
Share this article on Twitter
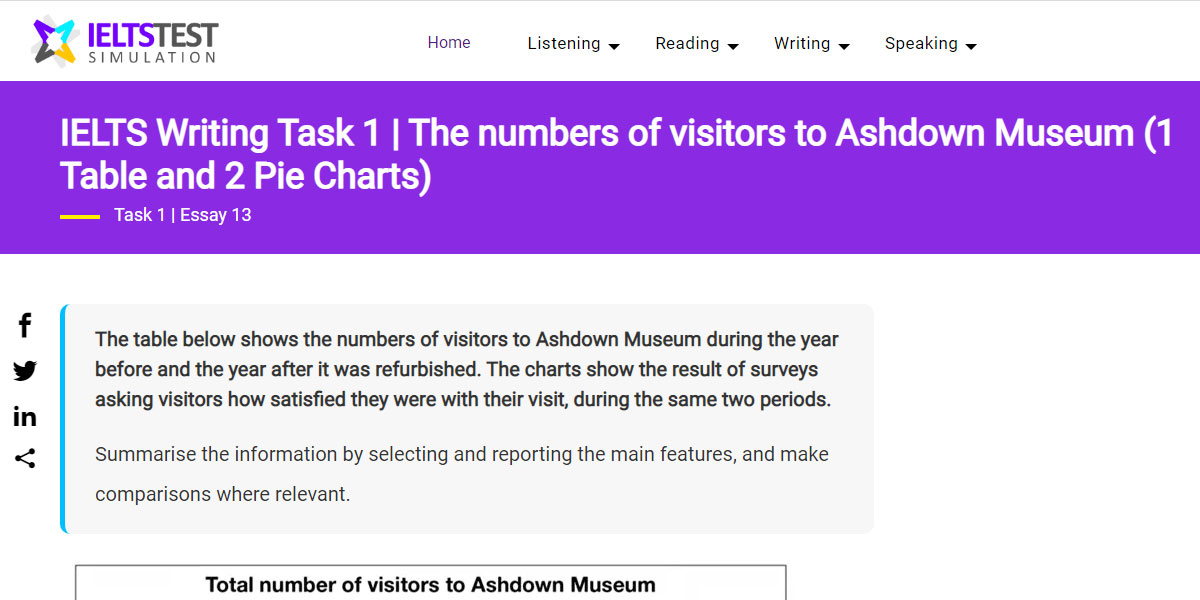[x=24, y=371]
